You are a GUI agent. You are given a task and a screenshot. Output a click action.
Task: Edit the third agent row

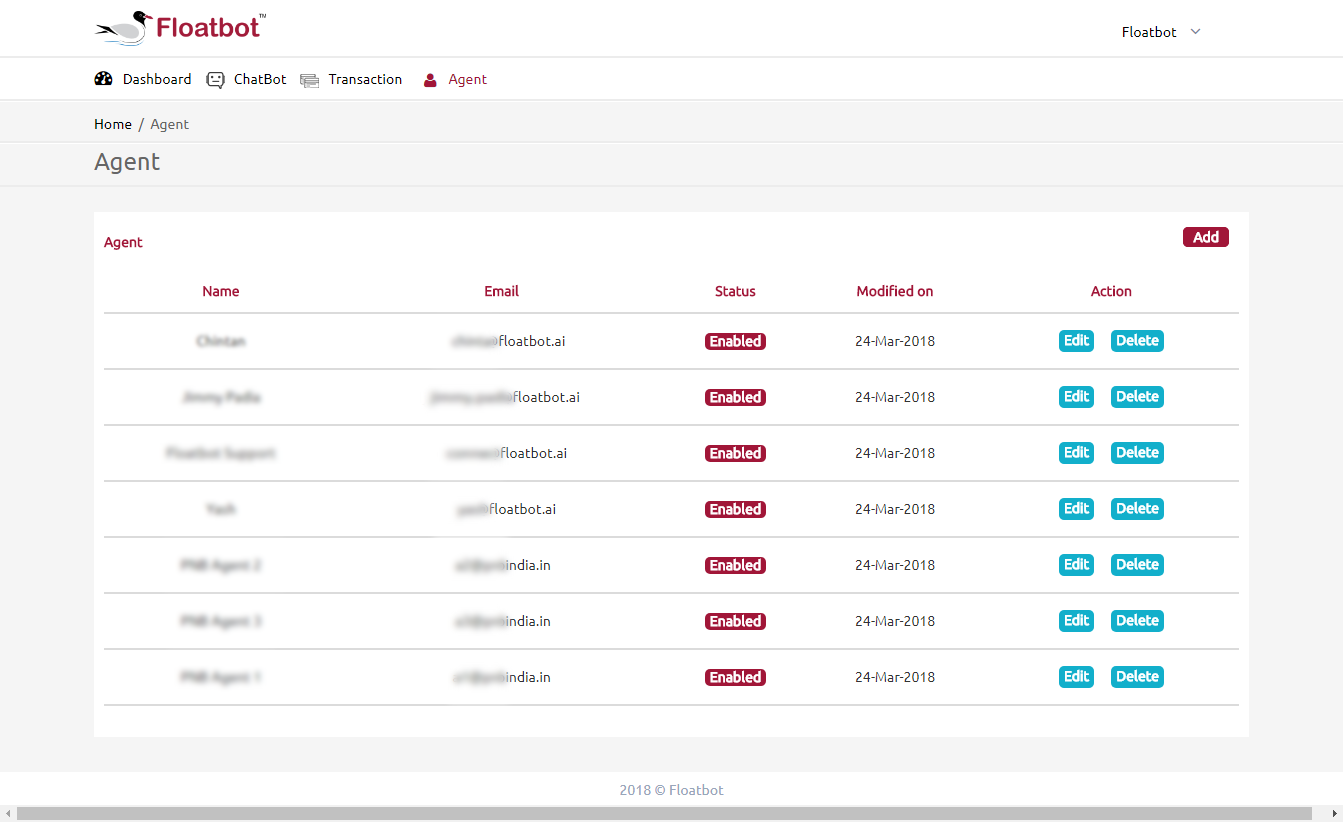point(1076,453)
